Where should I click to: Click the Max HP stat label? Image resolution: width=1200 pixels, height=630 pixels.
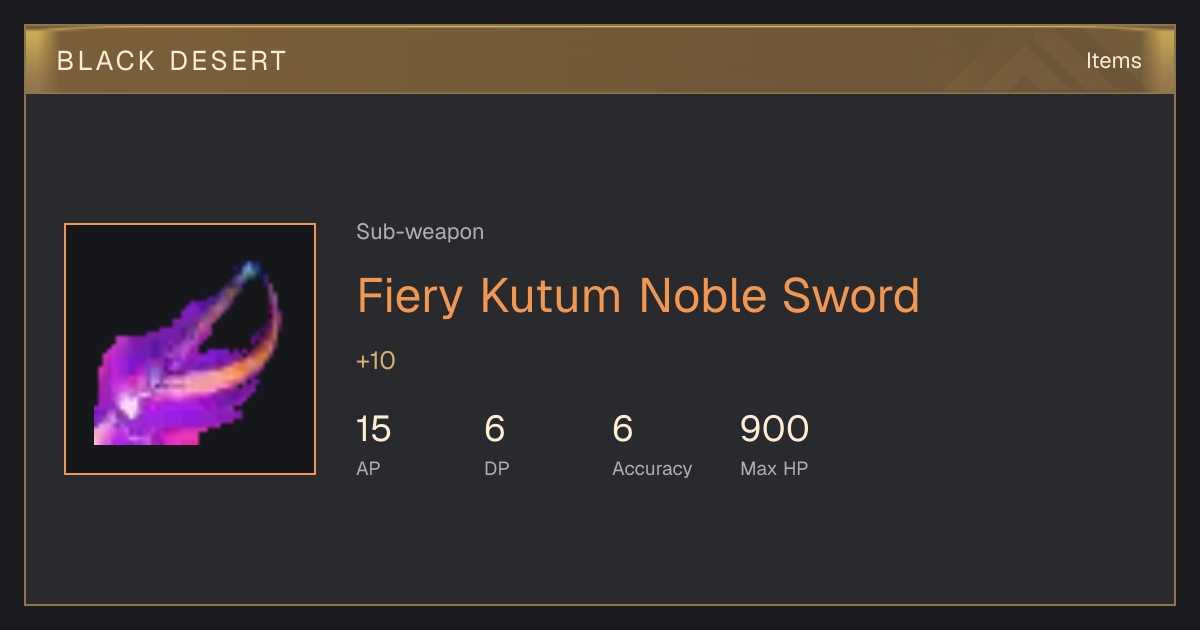coord(774,468)
